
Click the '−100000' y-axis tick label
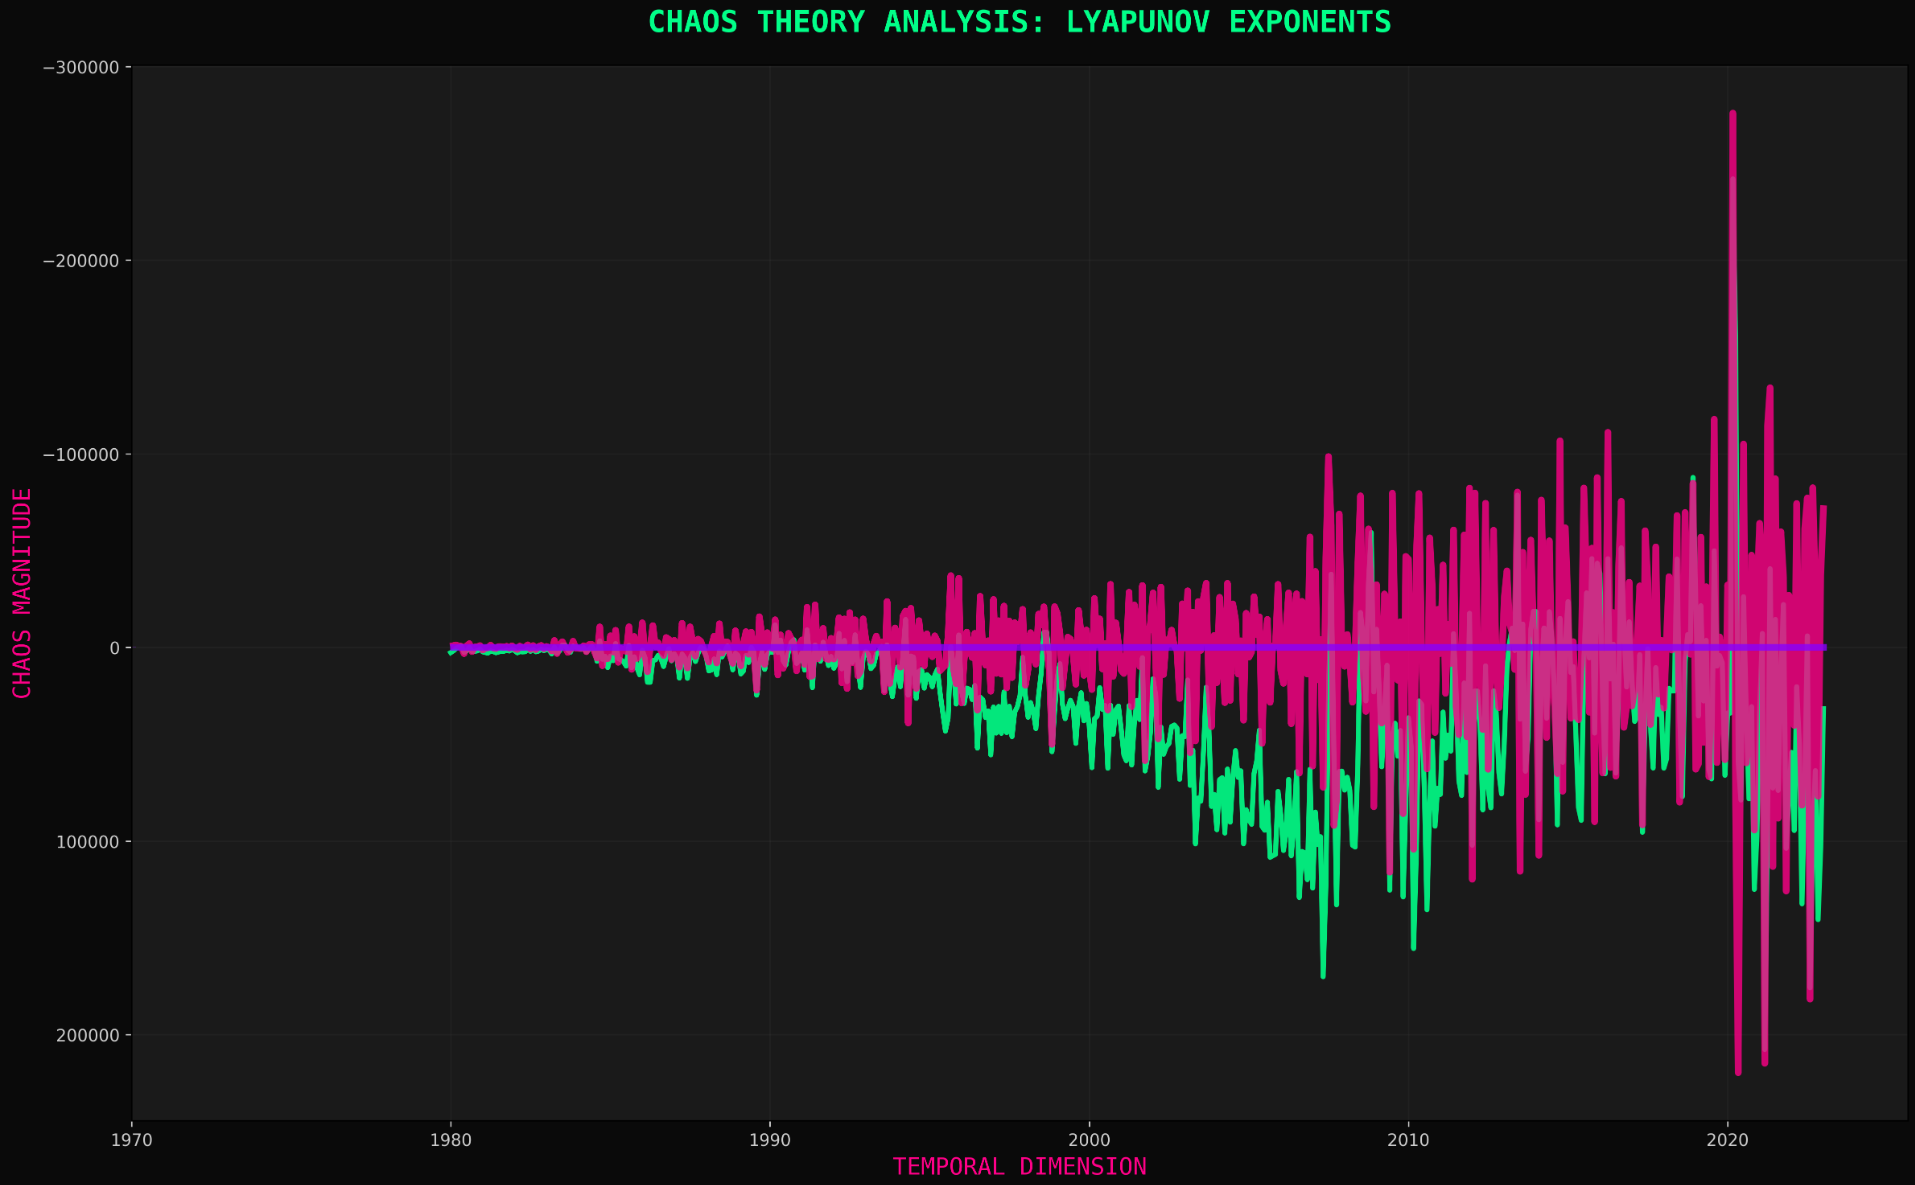pos(81,455)
